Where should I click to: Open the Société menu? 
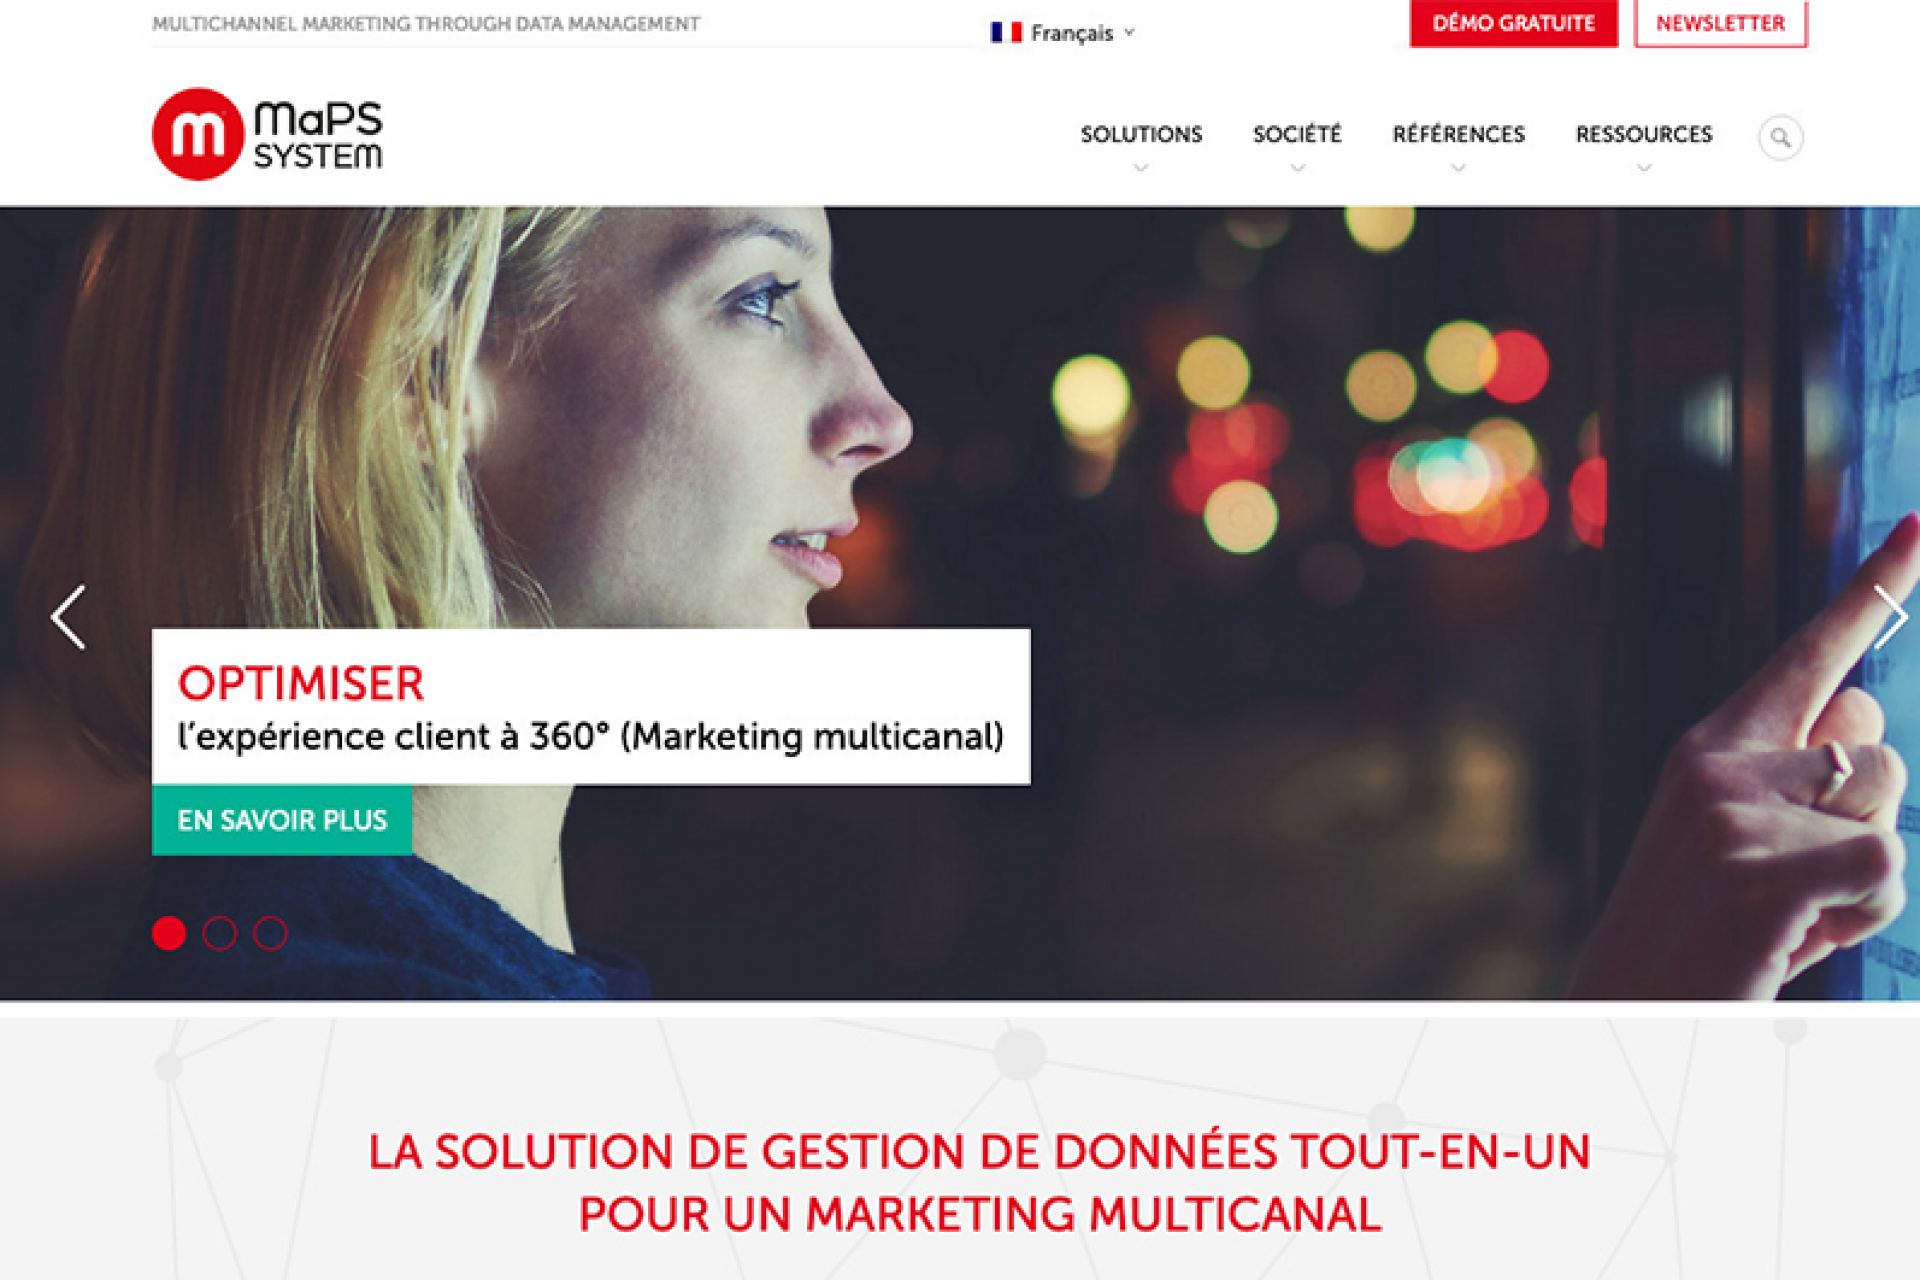coord(1297,134)
